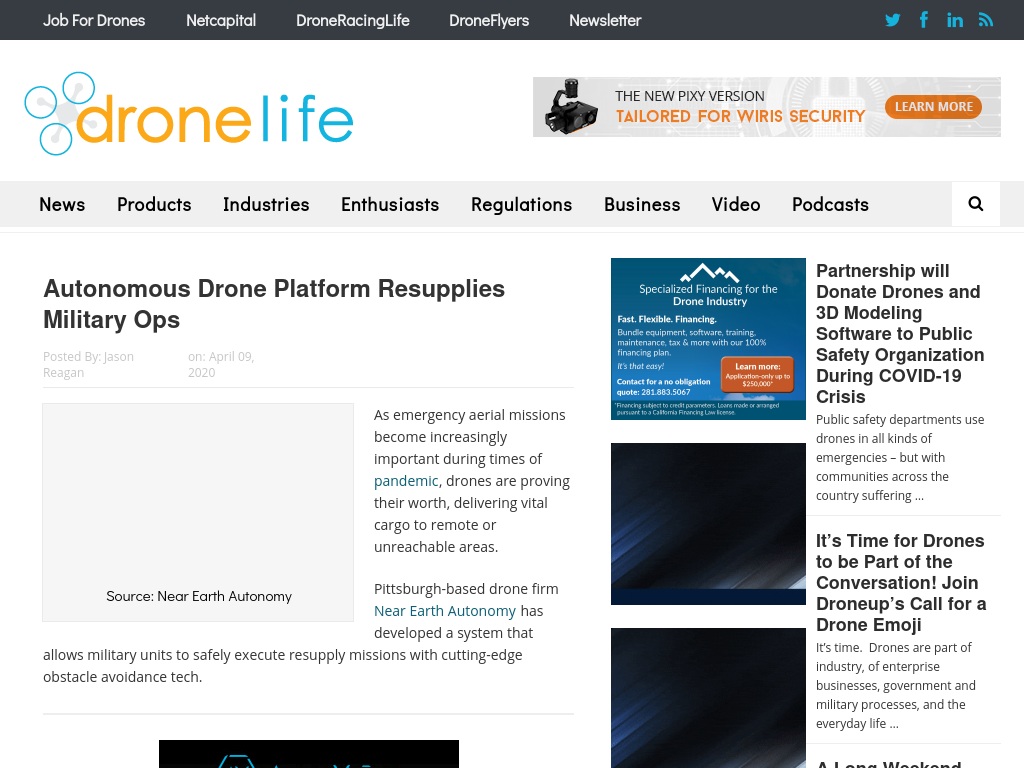Click the 'Public safety departments use' excerpt
This screenshot has height=768, width=1024.
coord(900,458)
